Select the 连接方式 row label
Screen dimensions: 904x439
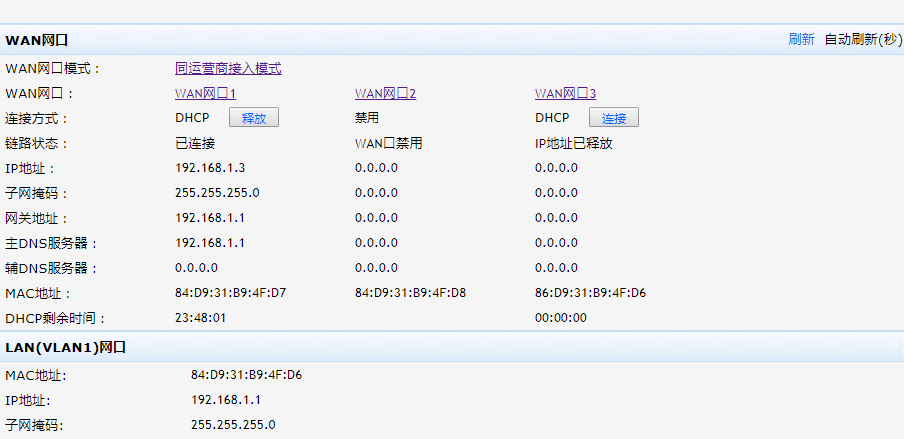click(x=37, y=118)
